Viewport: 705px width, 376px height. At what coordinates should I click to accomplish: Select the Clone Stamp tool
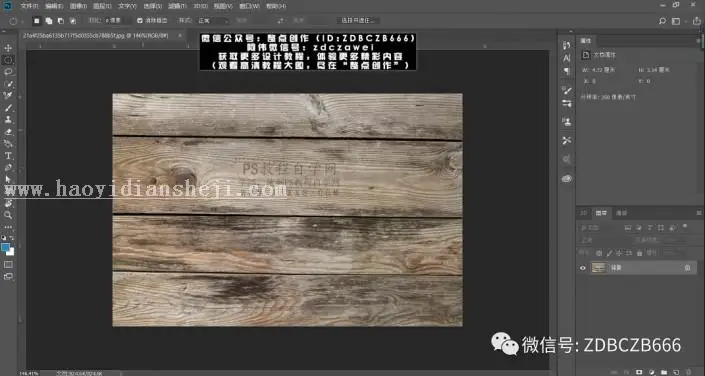(x=8, y=120)
